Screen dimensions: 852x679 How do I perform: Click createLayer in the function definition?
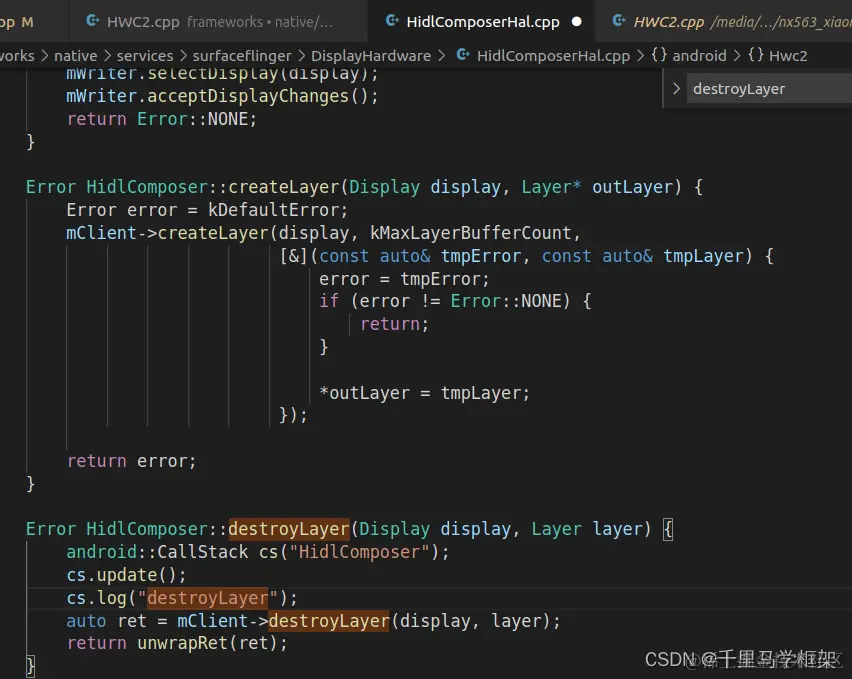pos(284,187)
